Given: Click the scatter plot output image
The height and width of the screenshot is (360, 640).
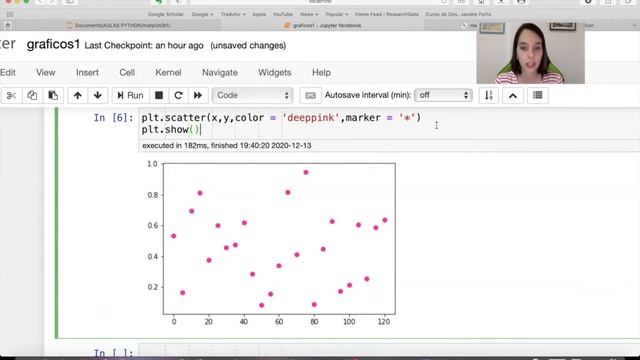Looking at the screenshot, I should pyautogui.click(x=271, y=243).
